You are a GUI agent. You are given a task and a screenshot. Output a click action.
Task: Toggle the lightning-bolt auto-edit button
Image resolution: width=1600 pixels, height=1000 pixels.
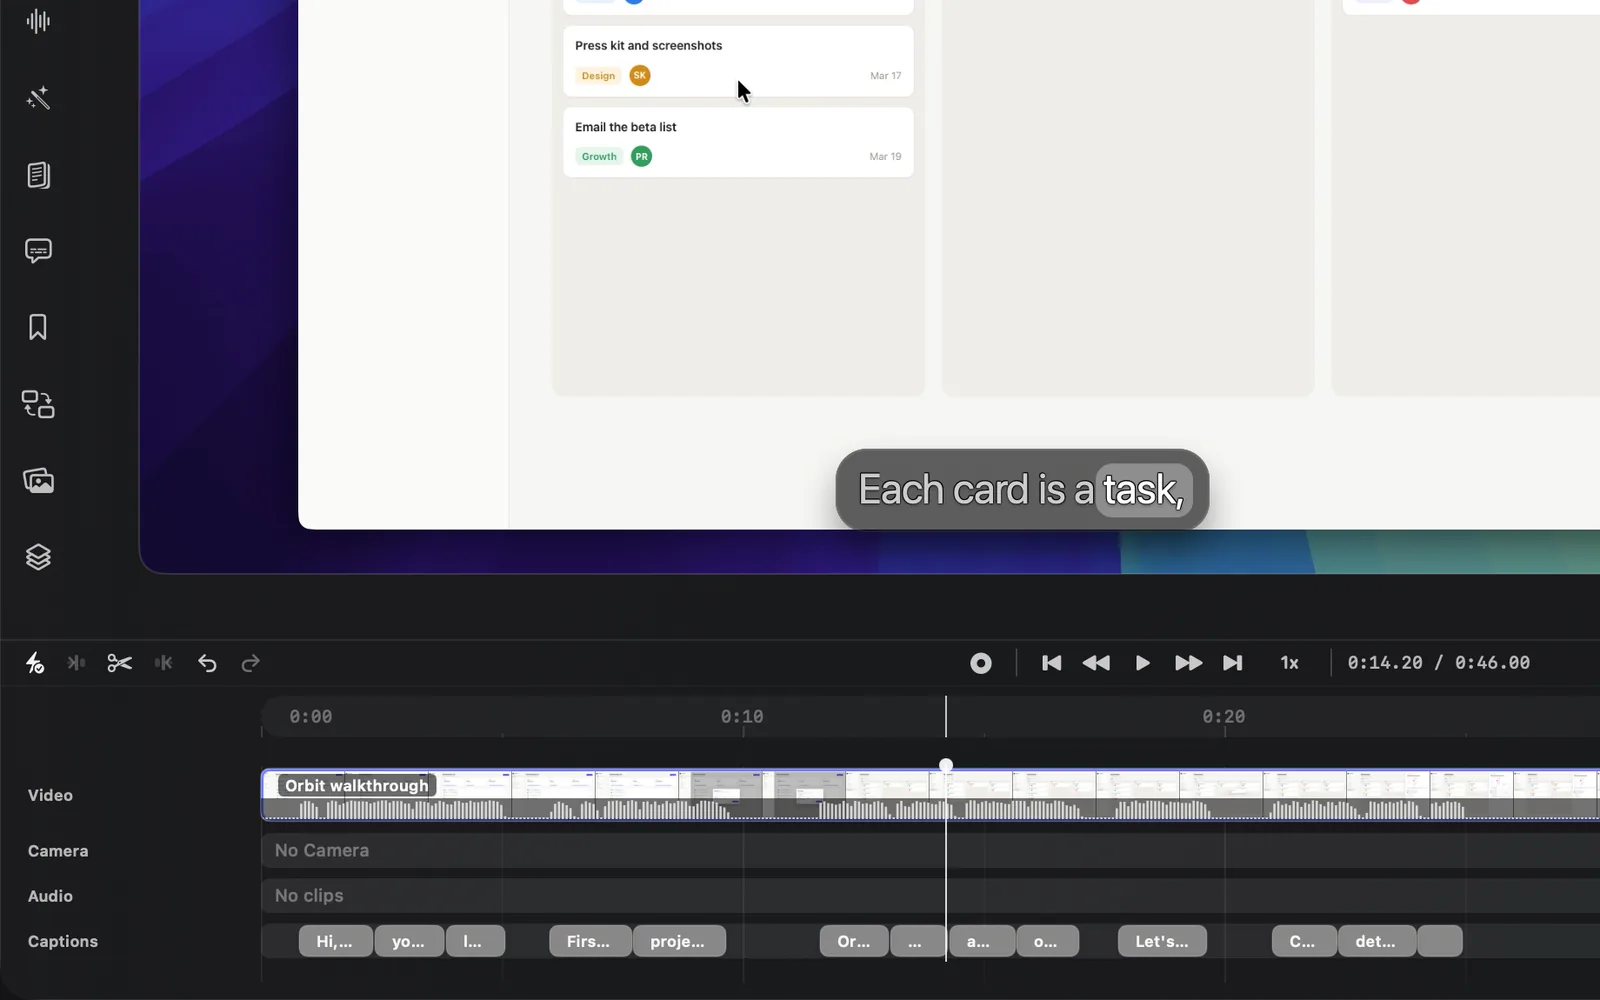coord(35,663)
